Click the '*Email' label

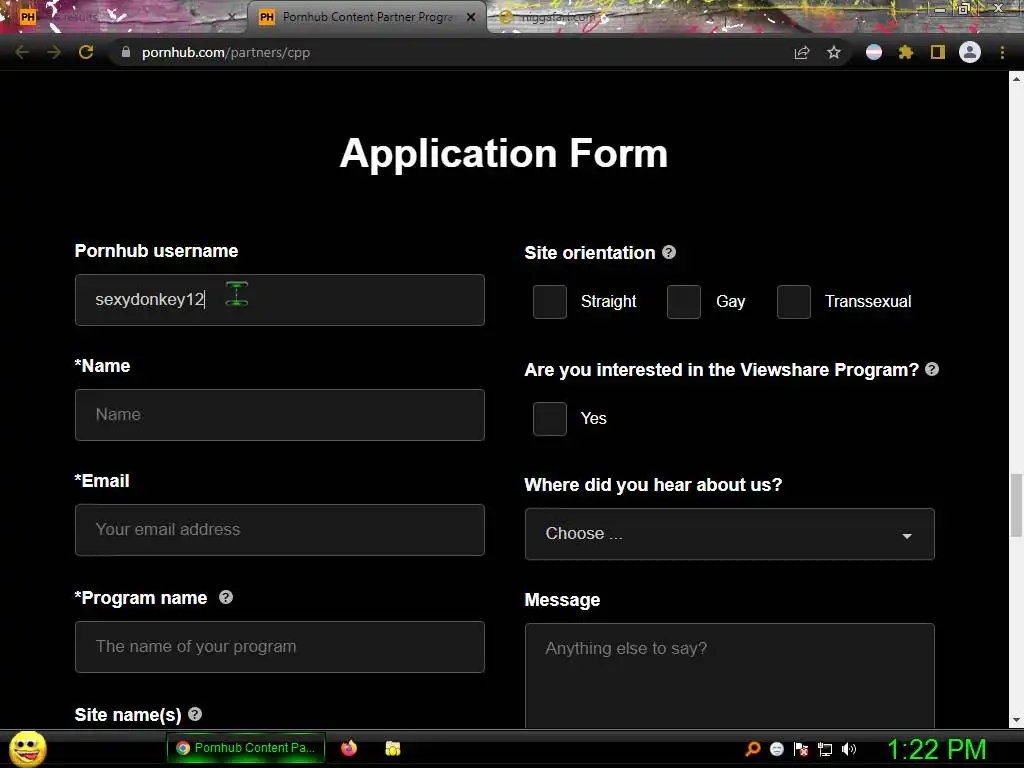pos(102,481)
